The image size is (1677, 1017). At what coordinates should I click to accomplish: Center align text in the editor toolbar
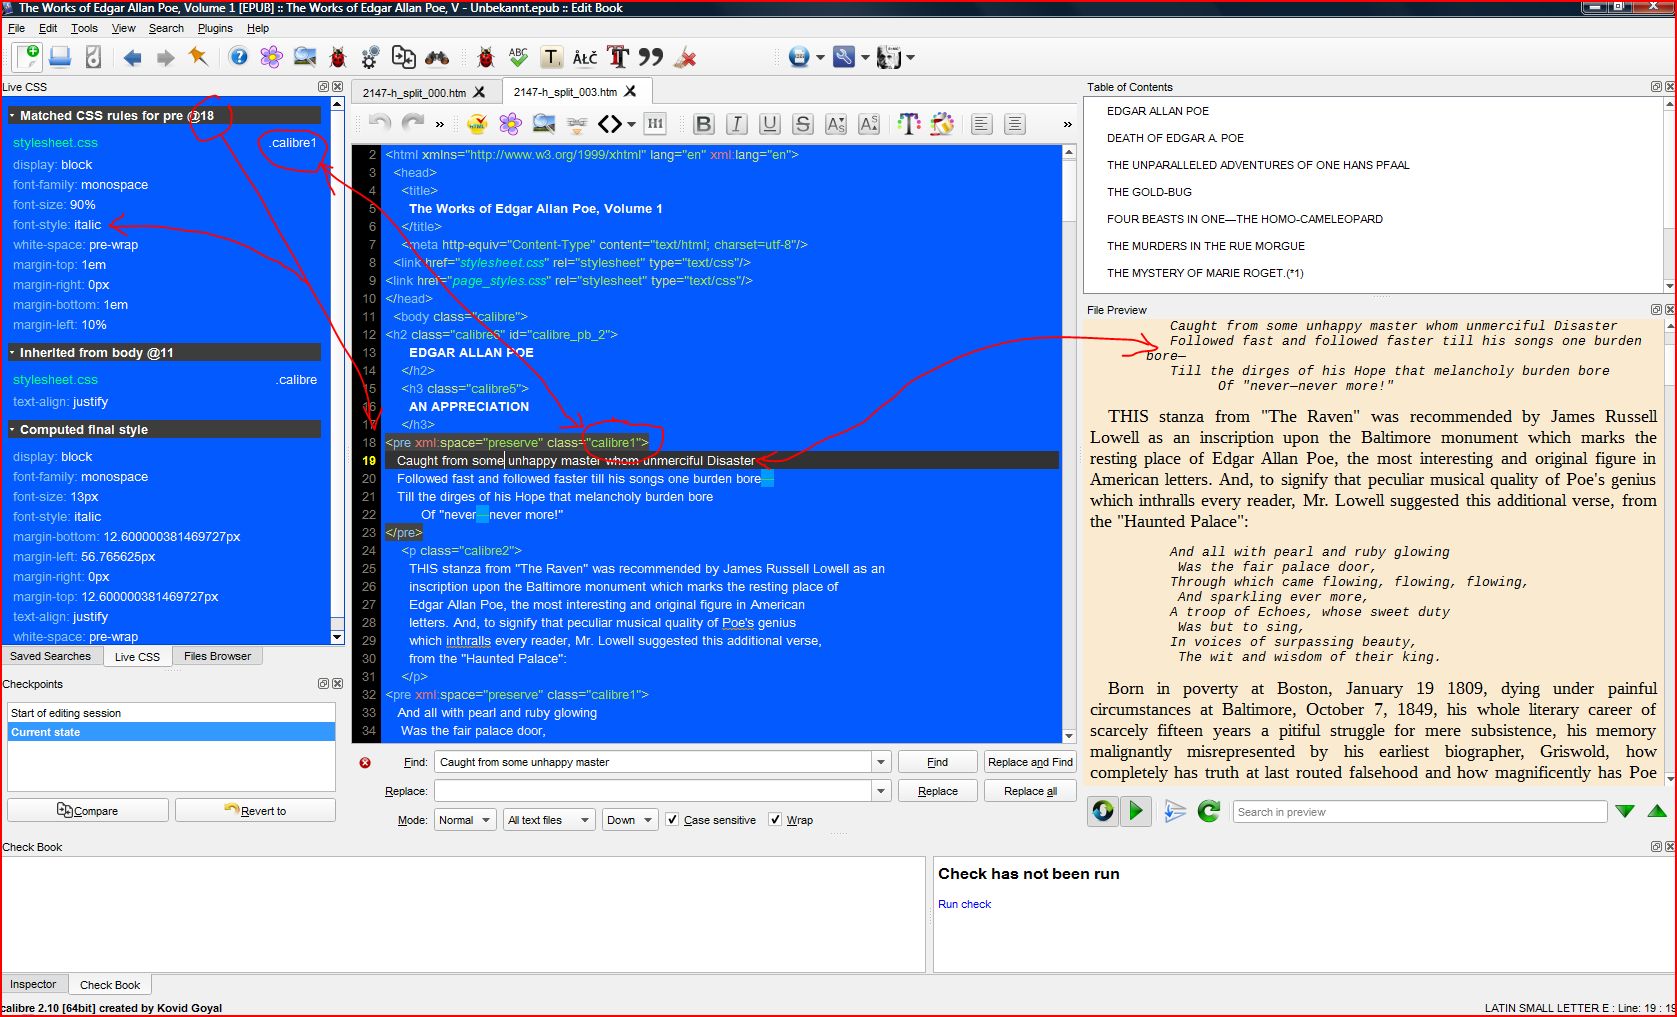click(x=1015, y=124)
